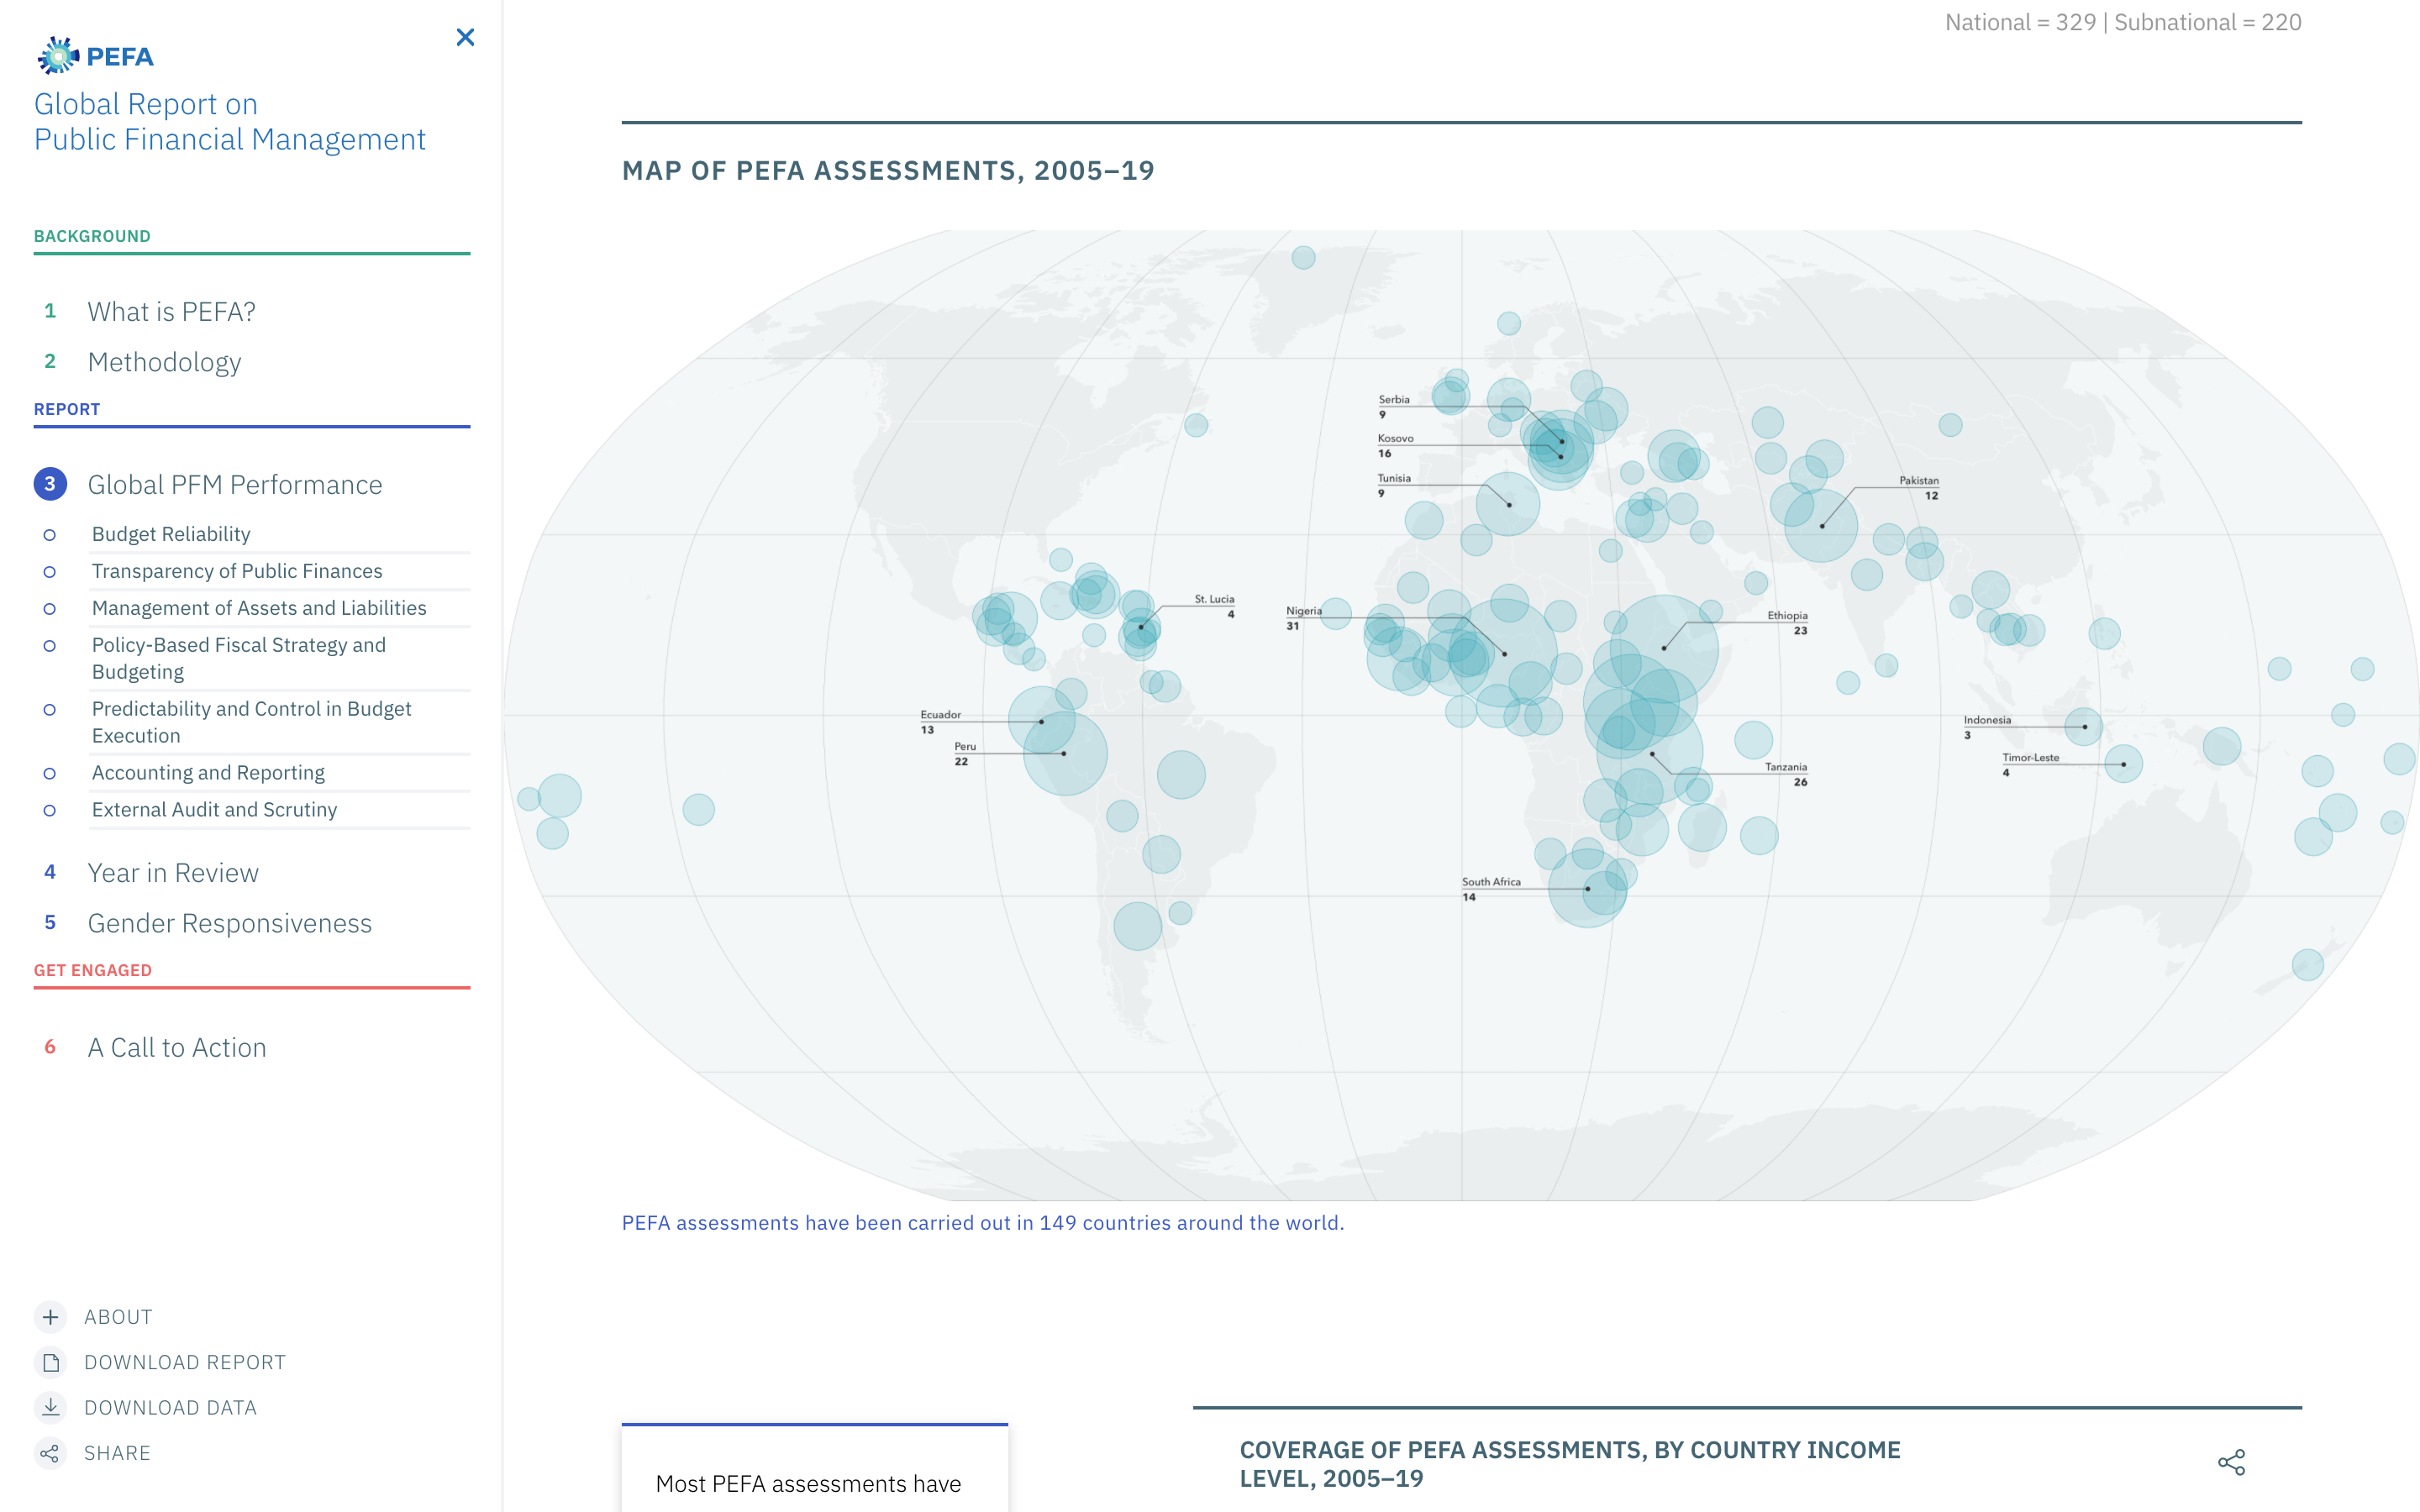Click the chapter 3 number badge

click(x=50, y=484)
